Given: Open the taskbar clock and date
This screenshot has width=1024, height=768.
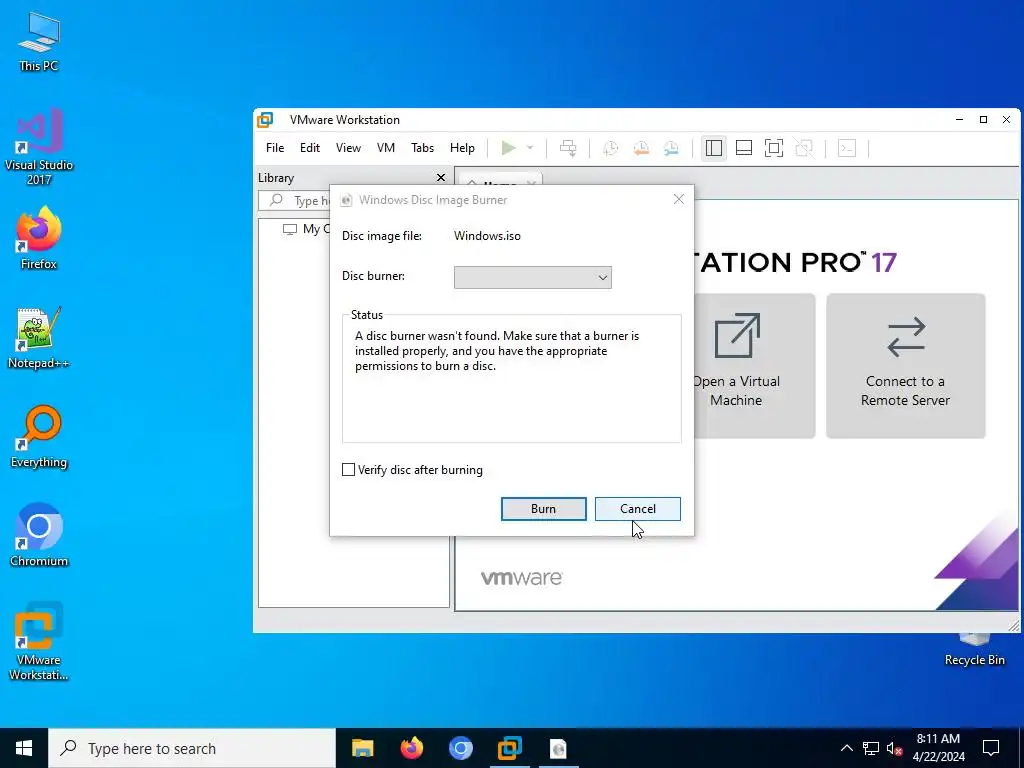Looking at the screenshot, I should coord(938,748).
